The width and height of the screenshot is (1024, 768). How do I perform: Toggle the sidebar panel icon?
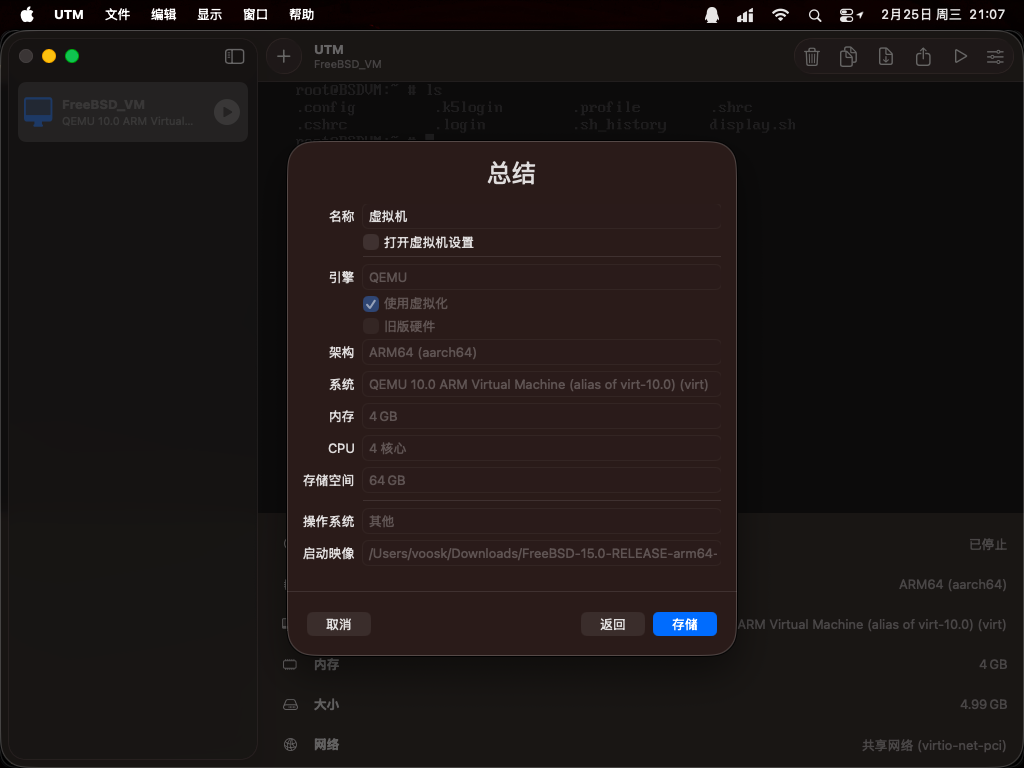click(x=234, y=57)
